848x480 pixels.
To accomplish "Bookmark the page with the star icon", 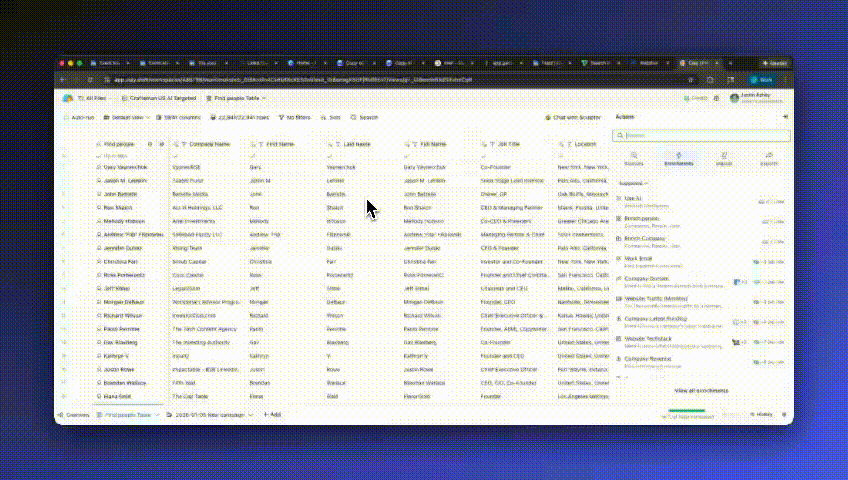I will coord(690,80).
